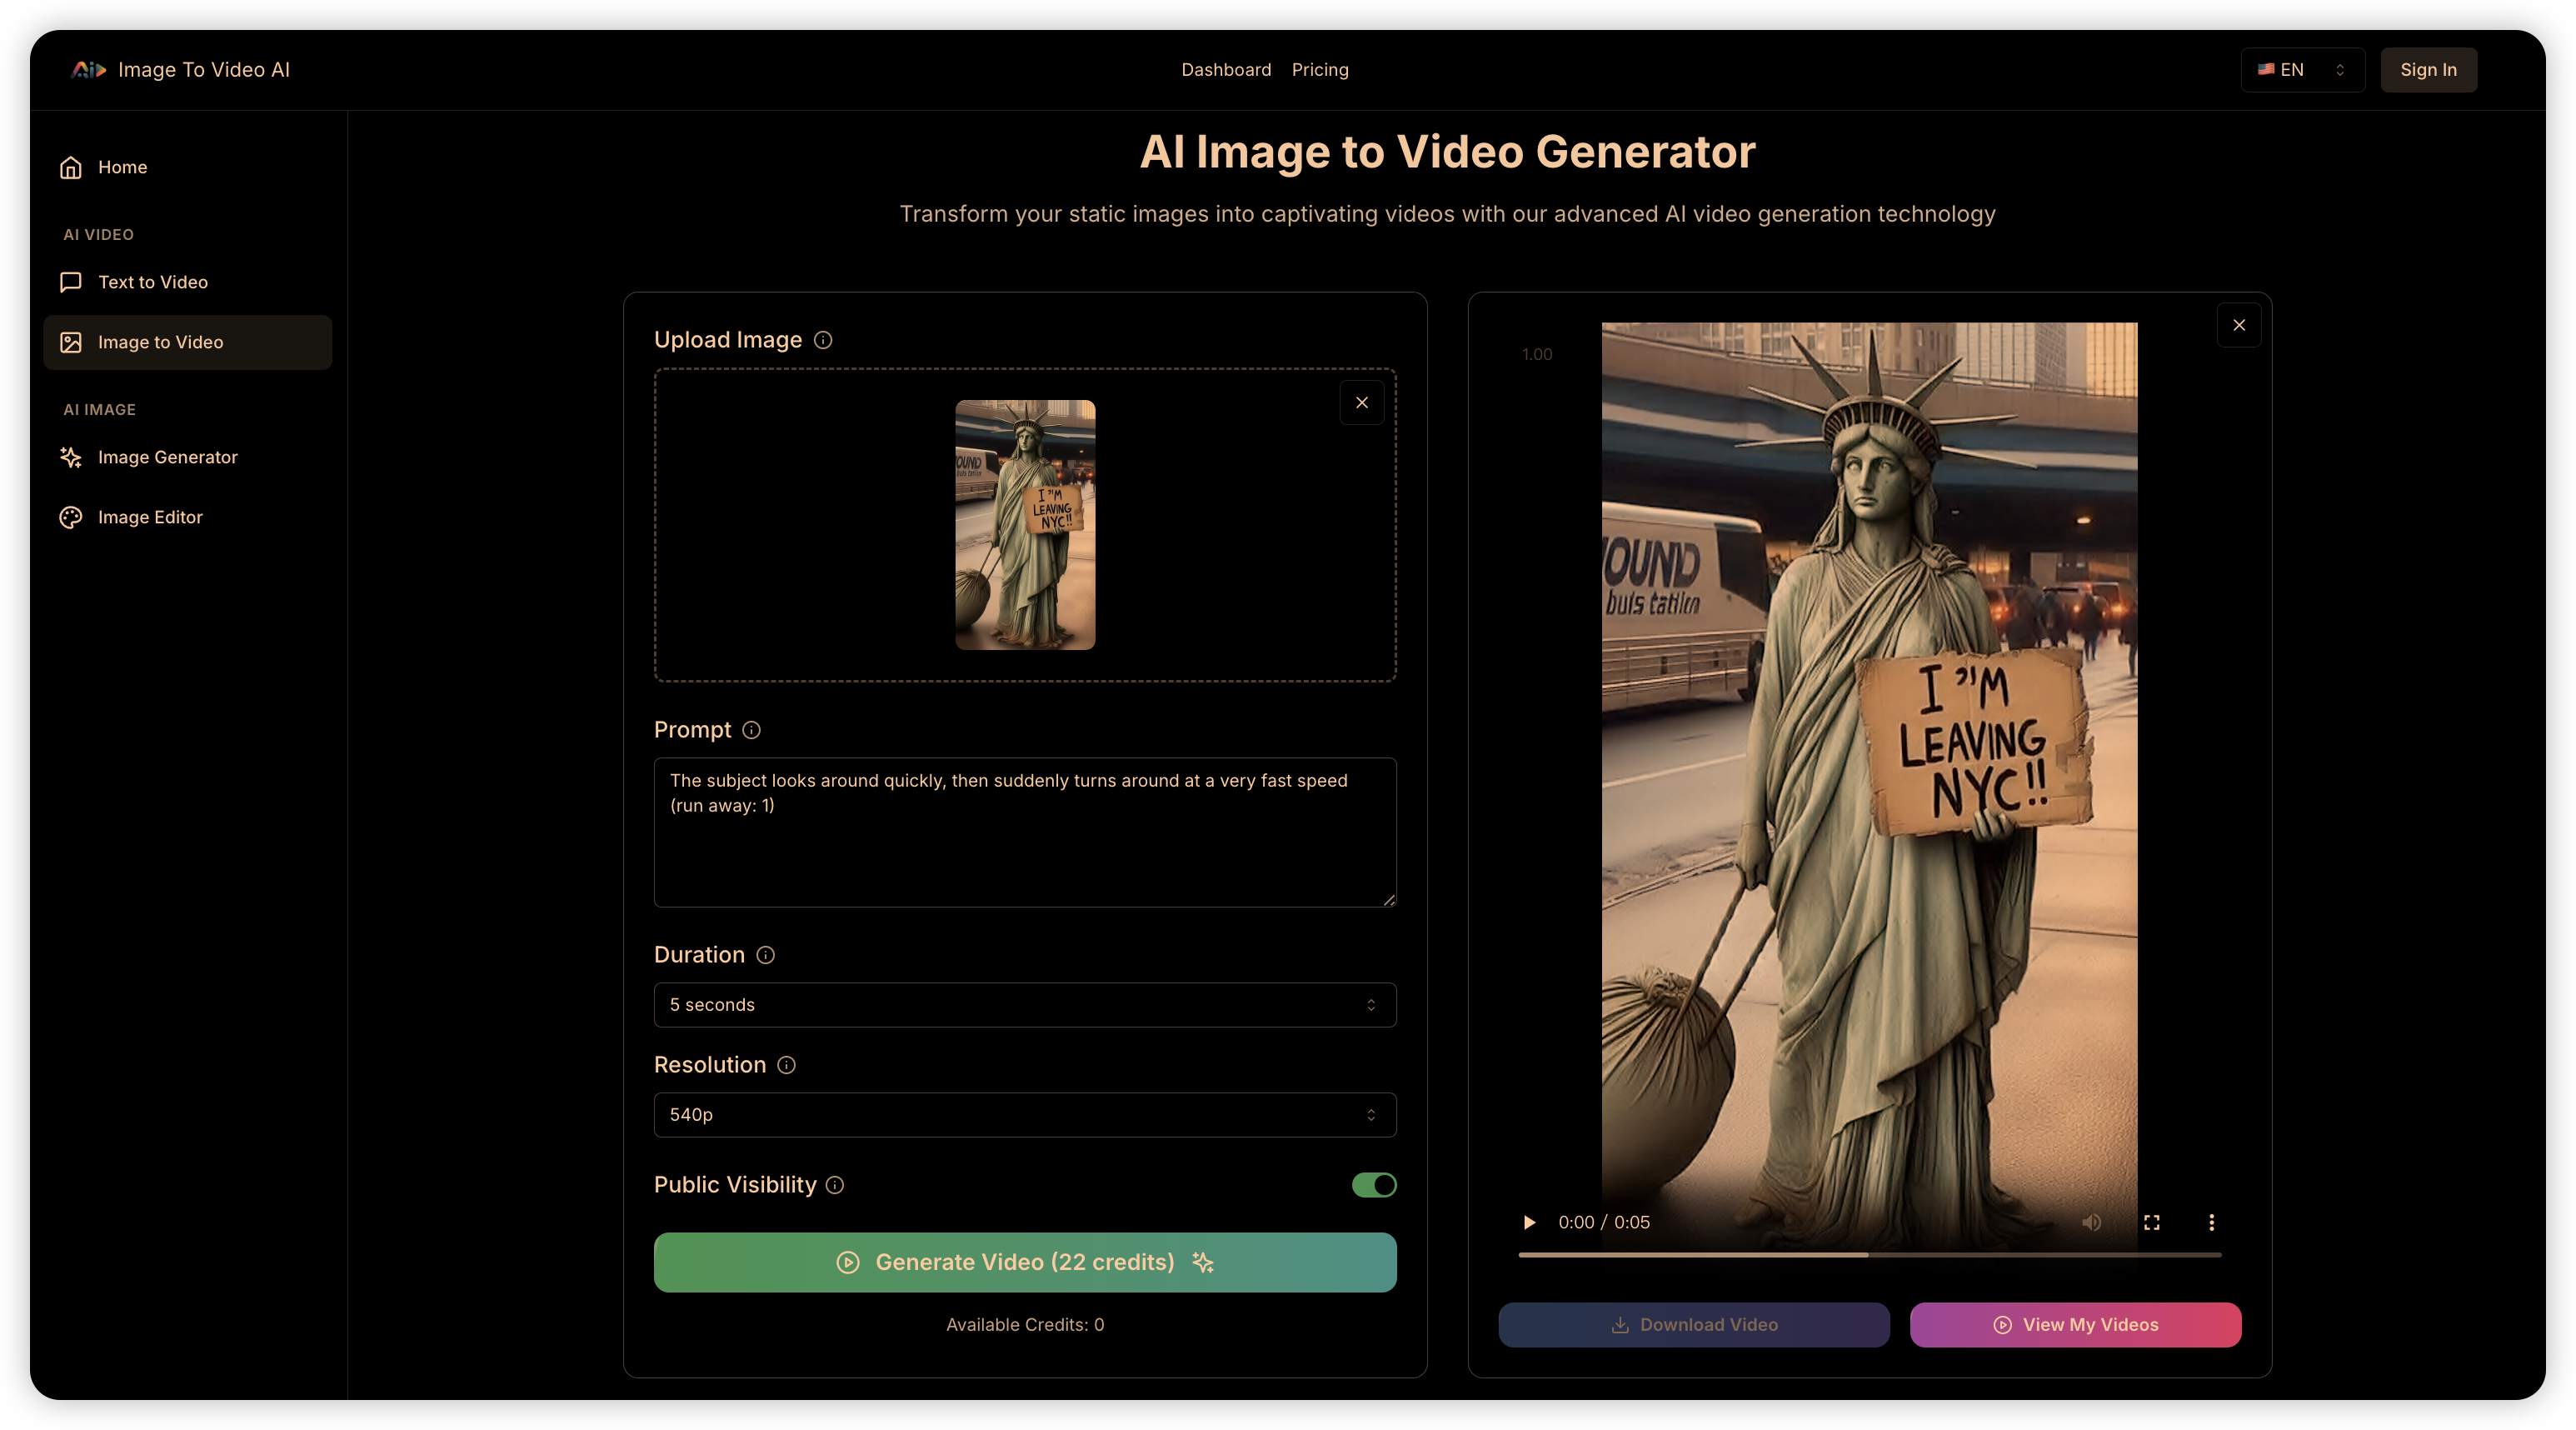Click the Duration info icon

[x=766, y=955]
